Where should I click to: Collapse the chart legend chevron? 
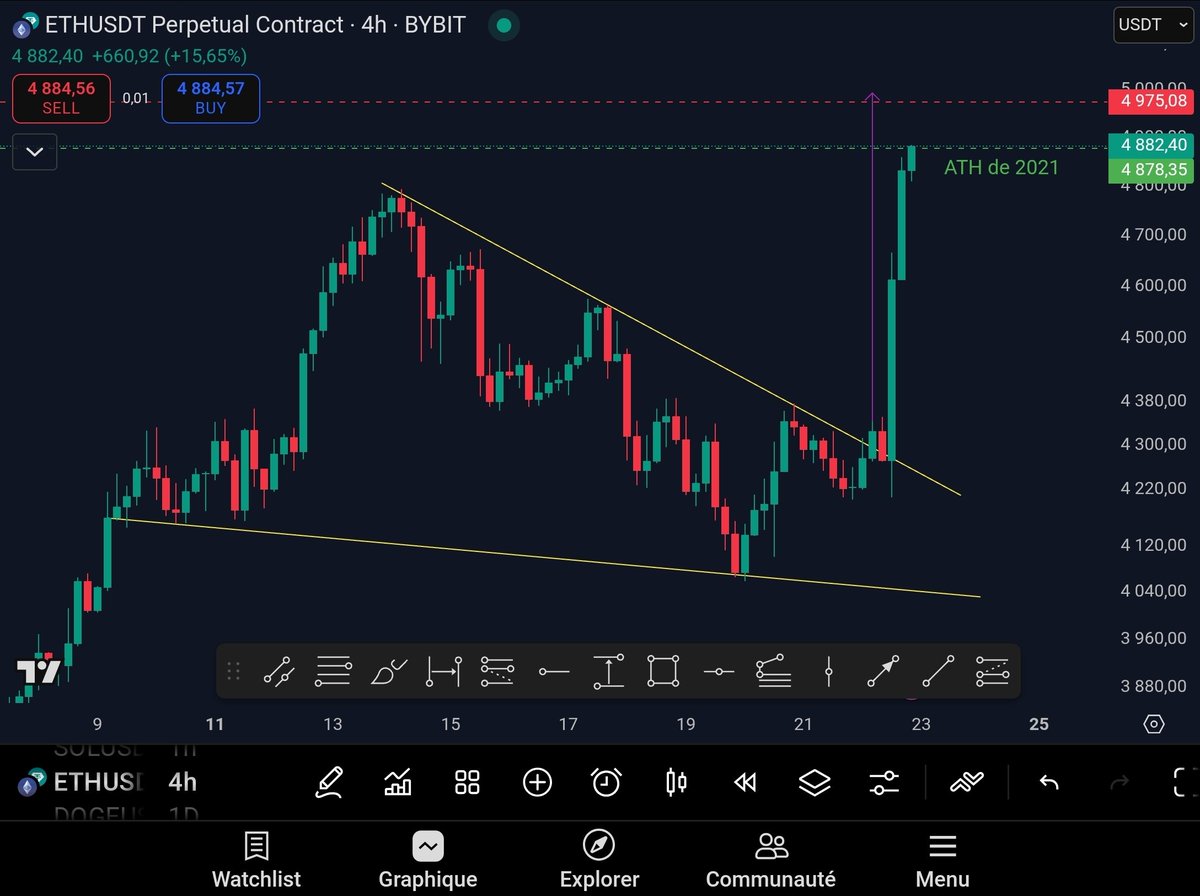click(34, 152)
